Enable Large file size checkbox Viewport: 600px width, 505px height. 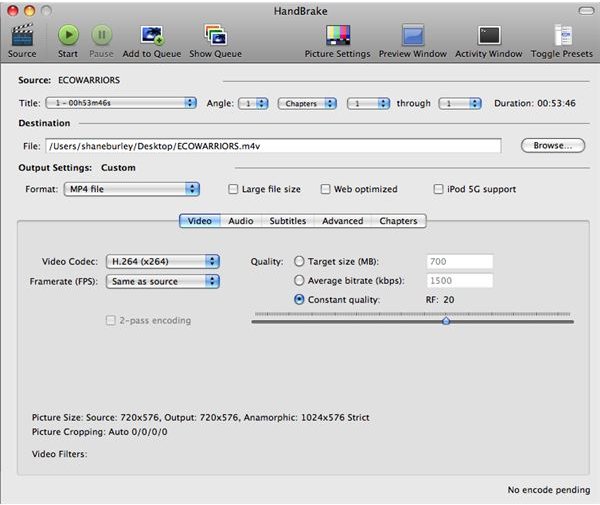233,189
